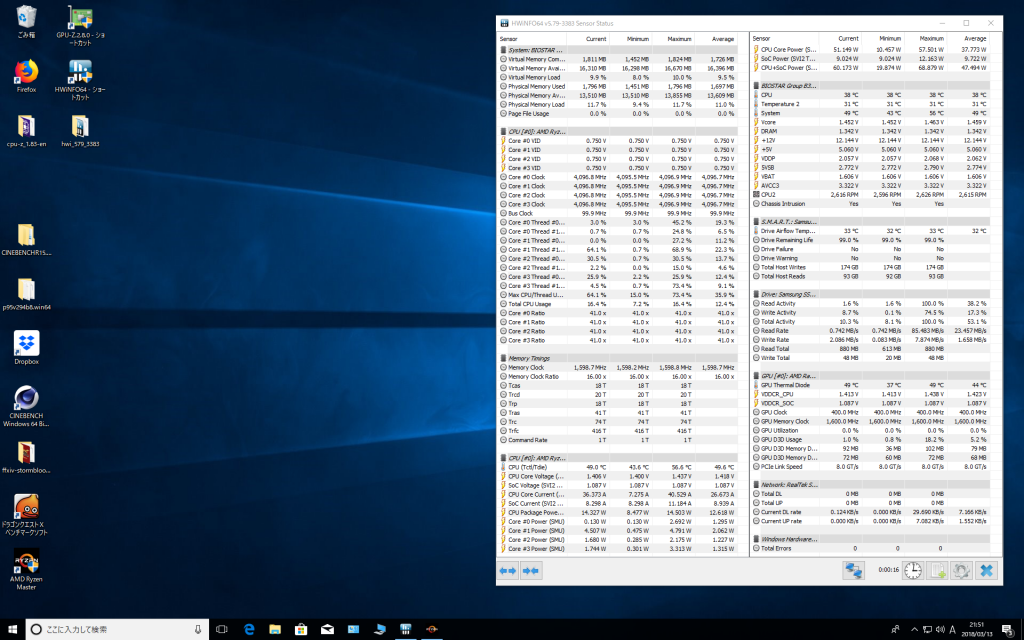Close sensors with the blue X button
1024x640 pixels.
click(986, 570)
